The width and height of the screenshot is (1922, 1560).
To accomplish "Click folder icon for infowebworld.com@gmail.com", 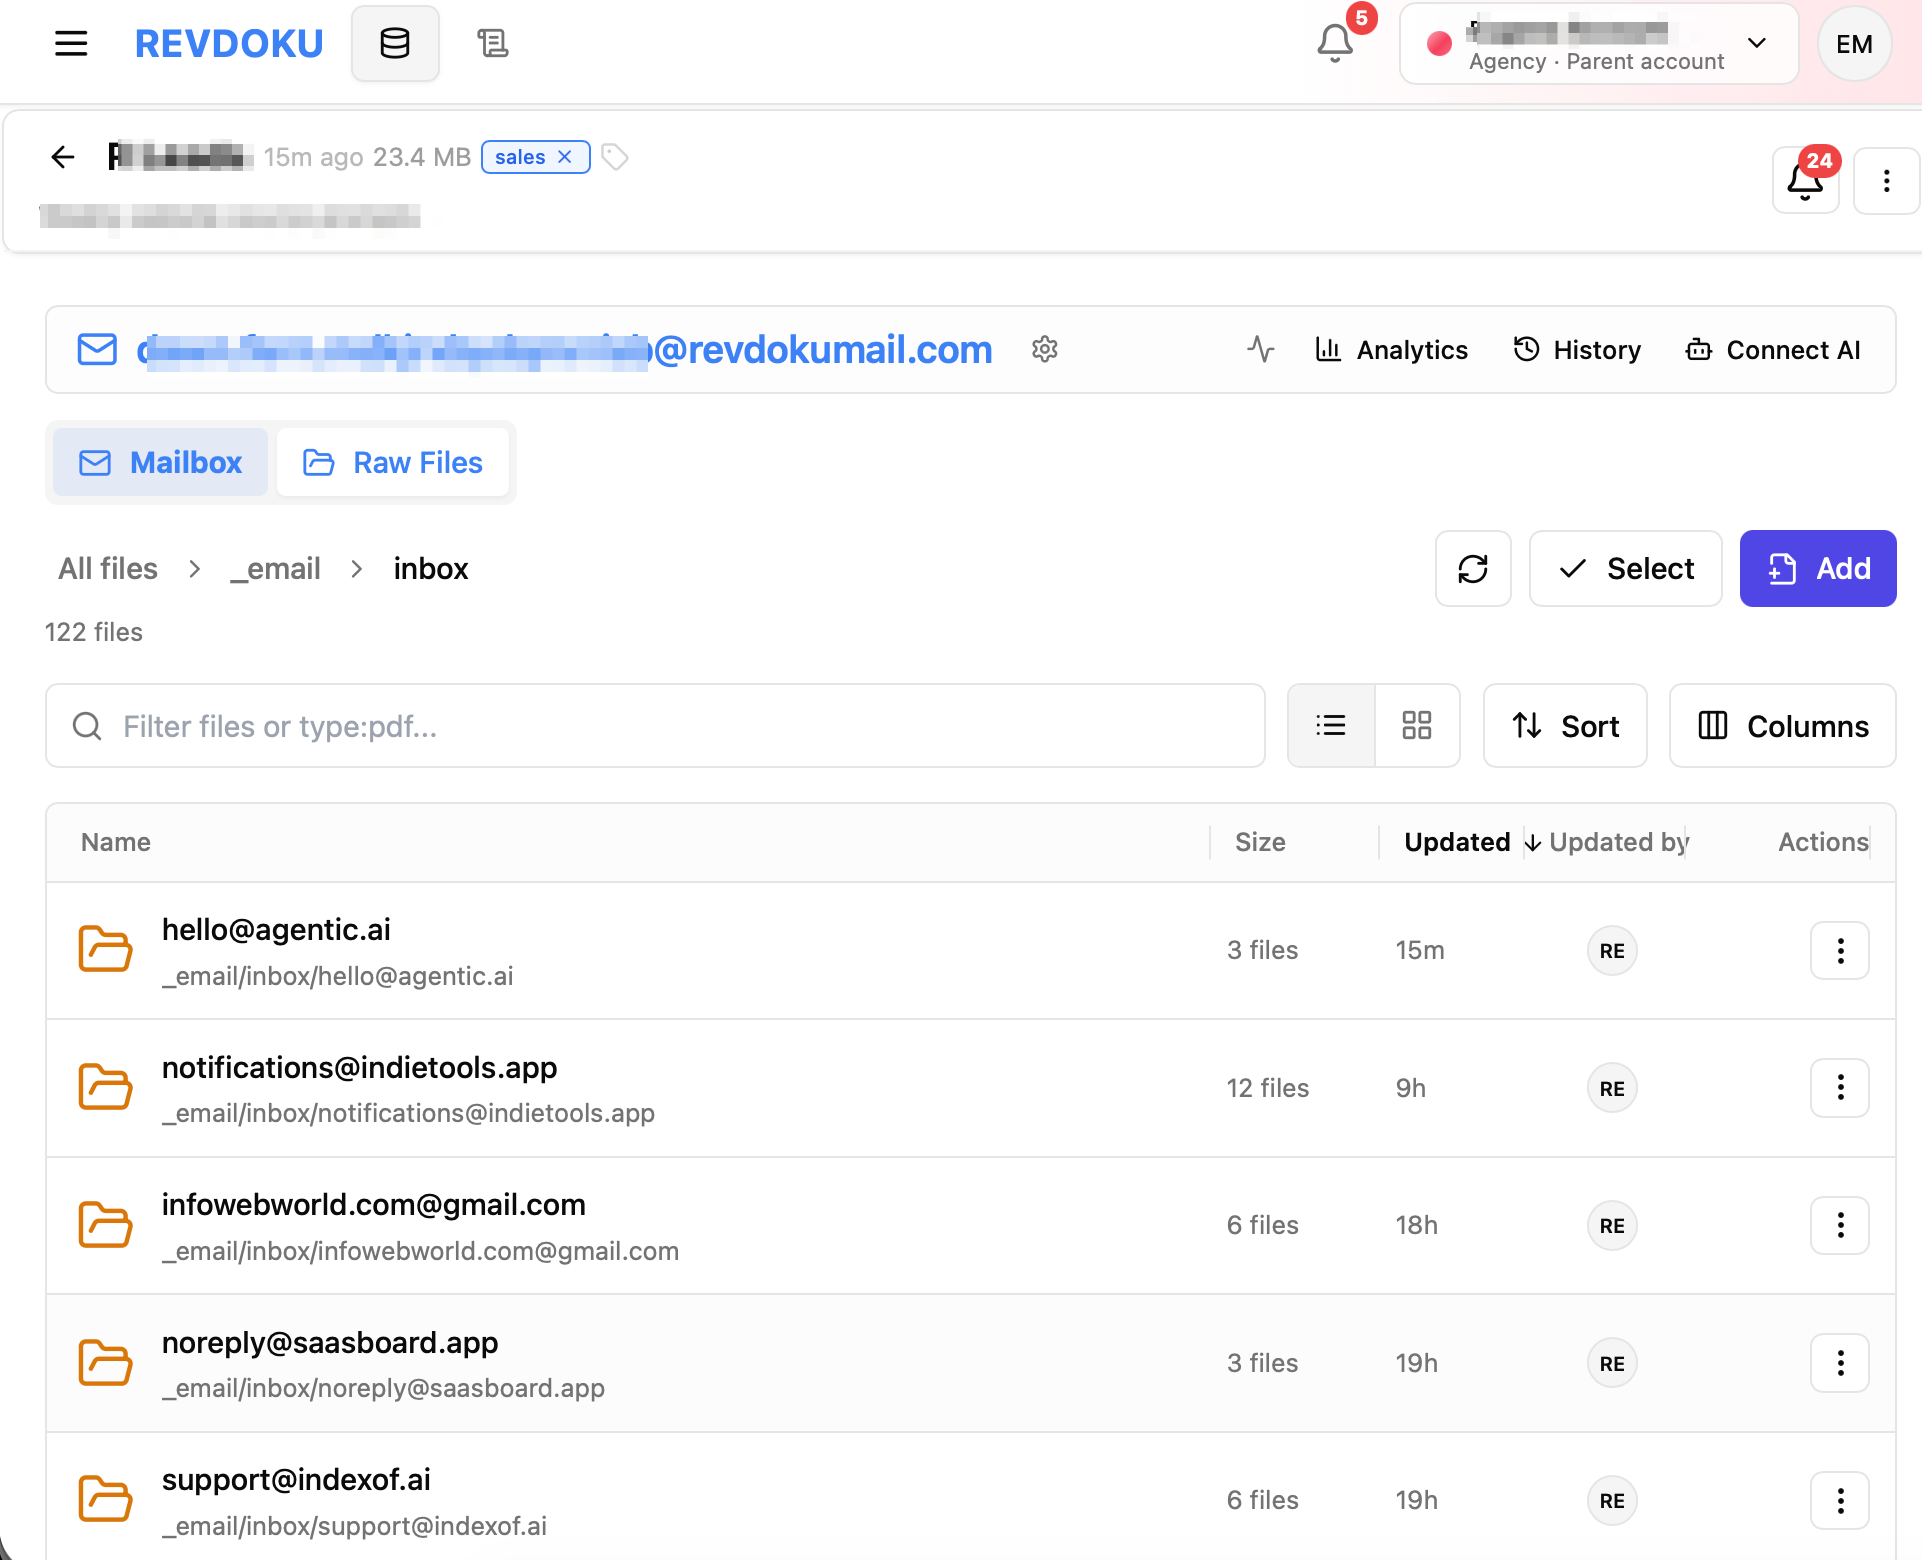I will point(105,1225).
